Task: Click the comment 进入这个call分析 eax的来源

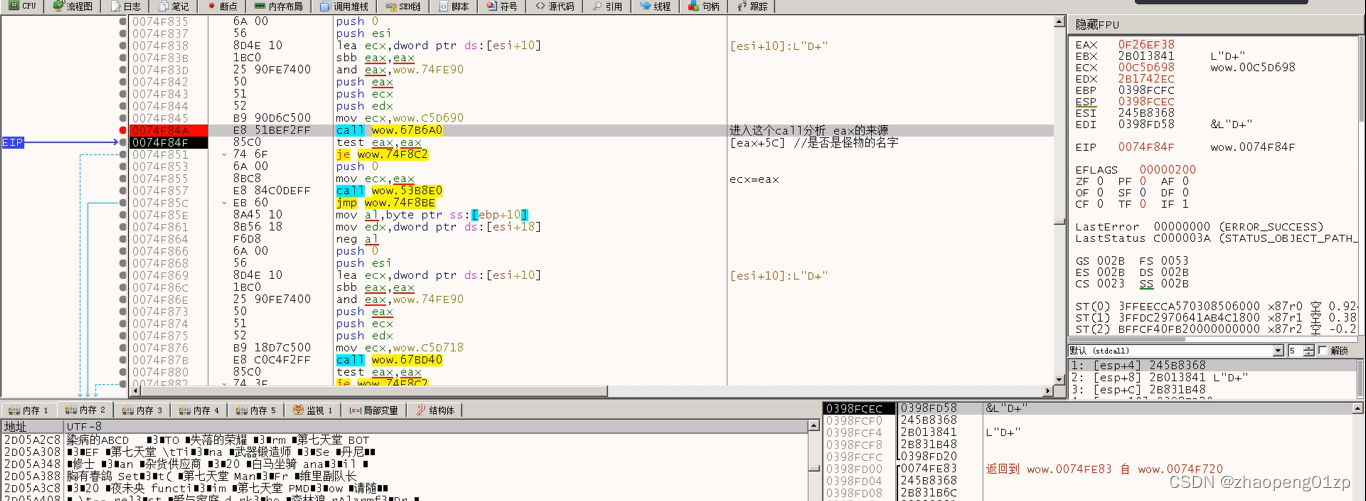Action: coord(810,131)
